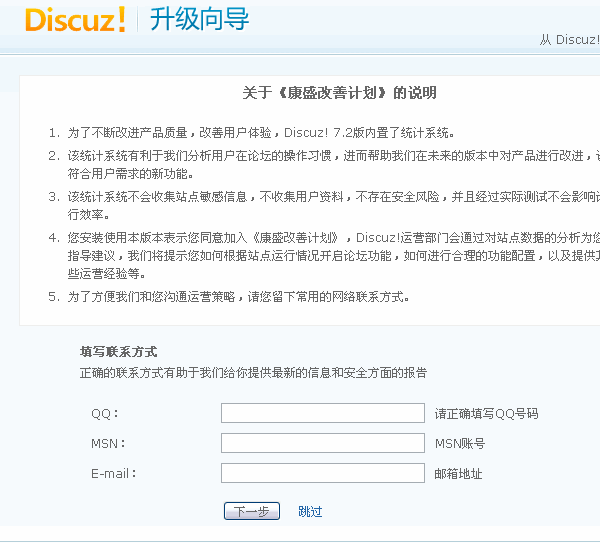This screenshot has height=543, width=600.
Task: Click list item 2 about 分析用户在论坛的操作习惯
Action: (x=324, y=165)
